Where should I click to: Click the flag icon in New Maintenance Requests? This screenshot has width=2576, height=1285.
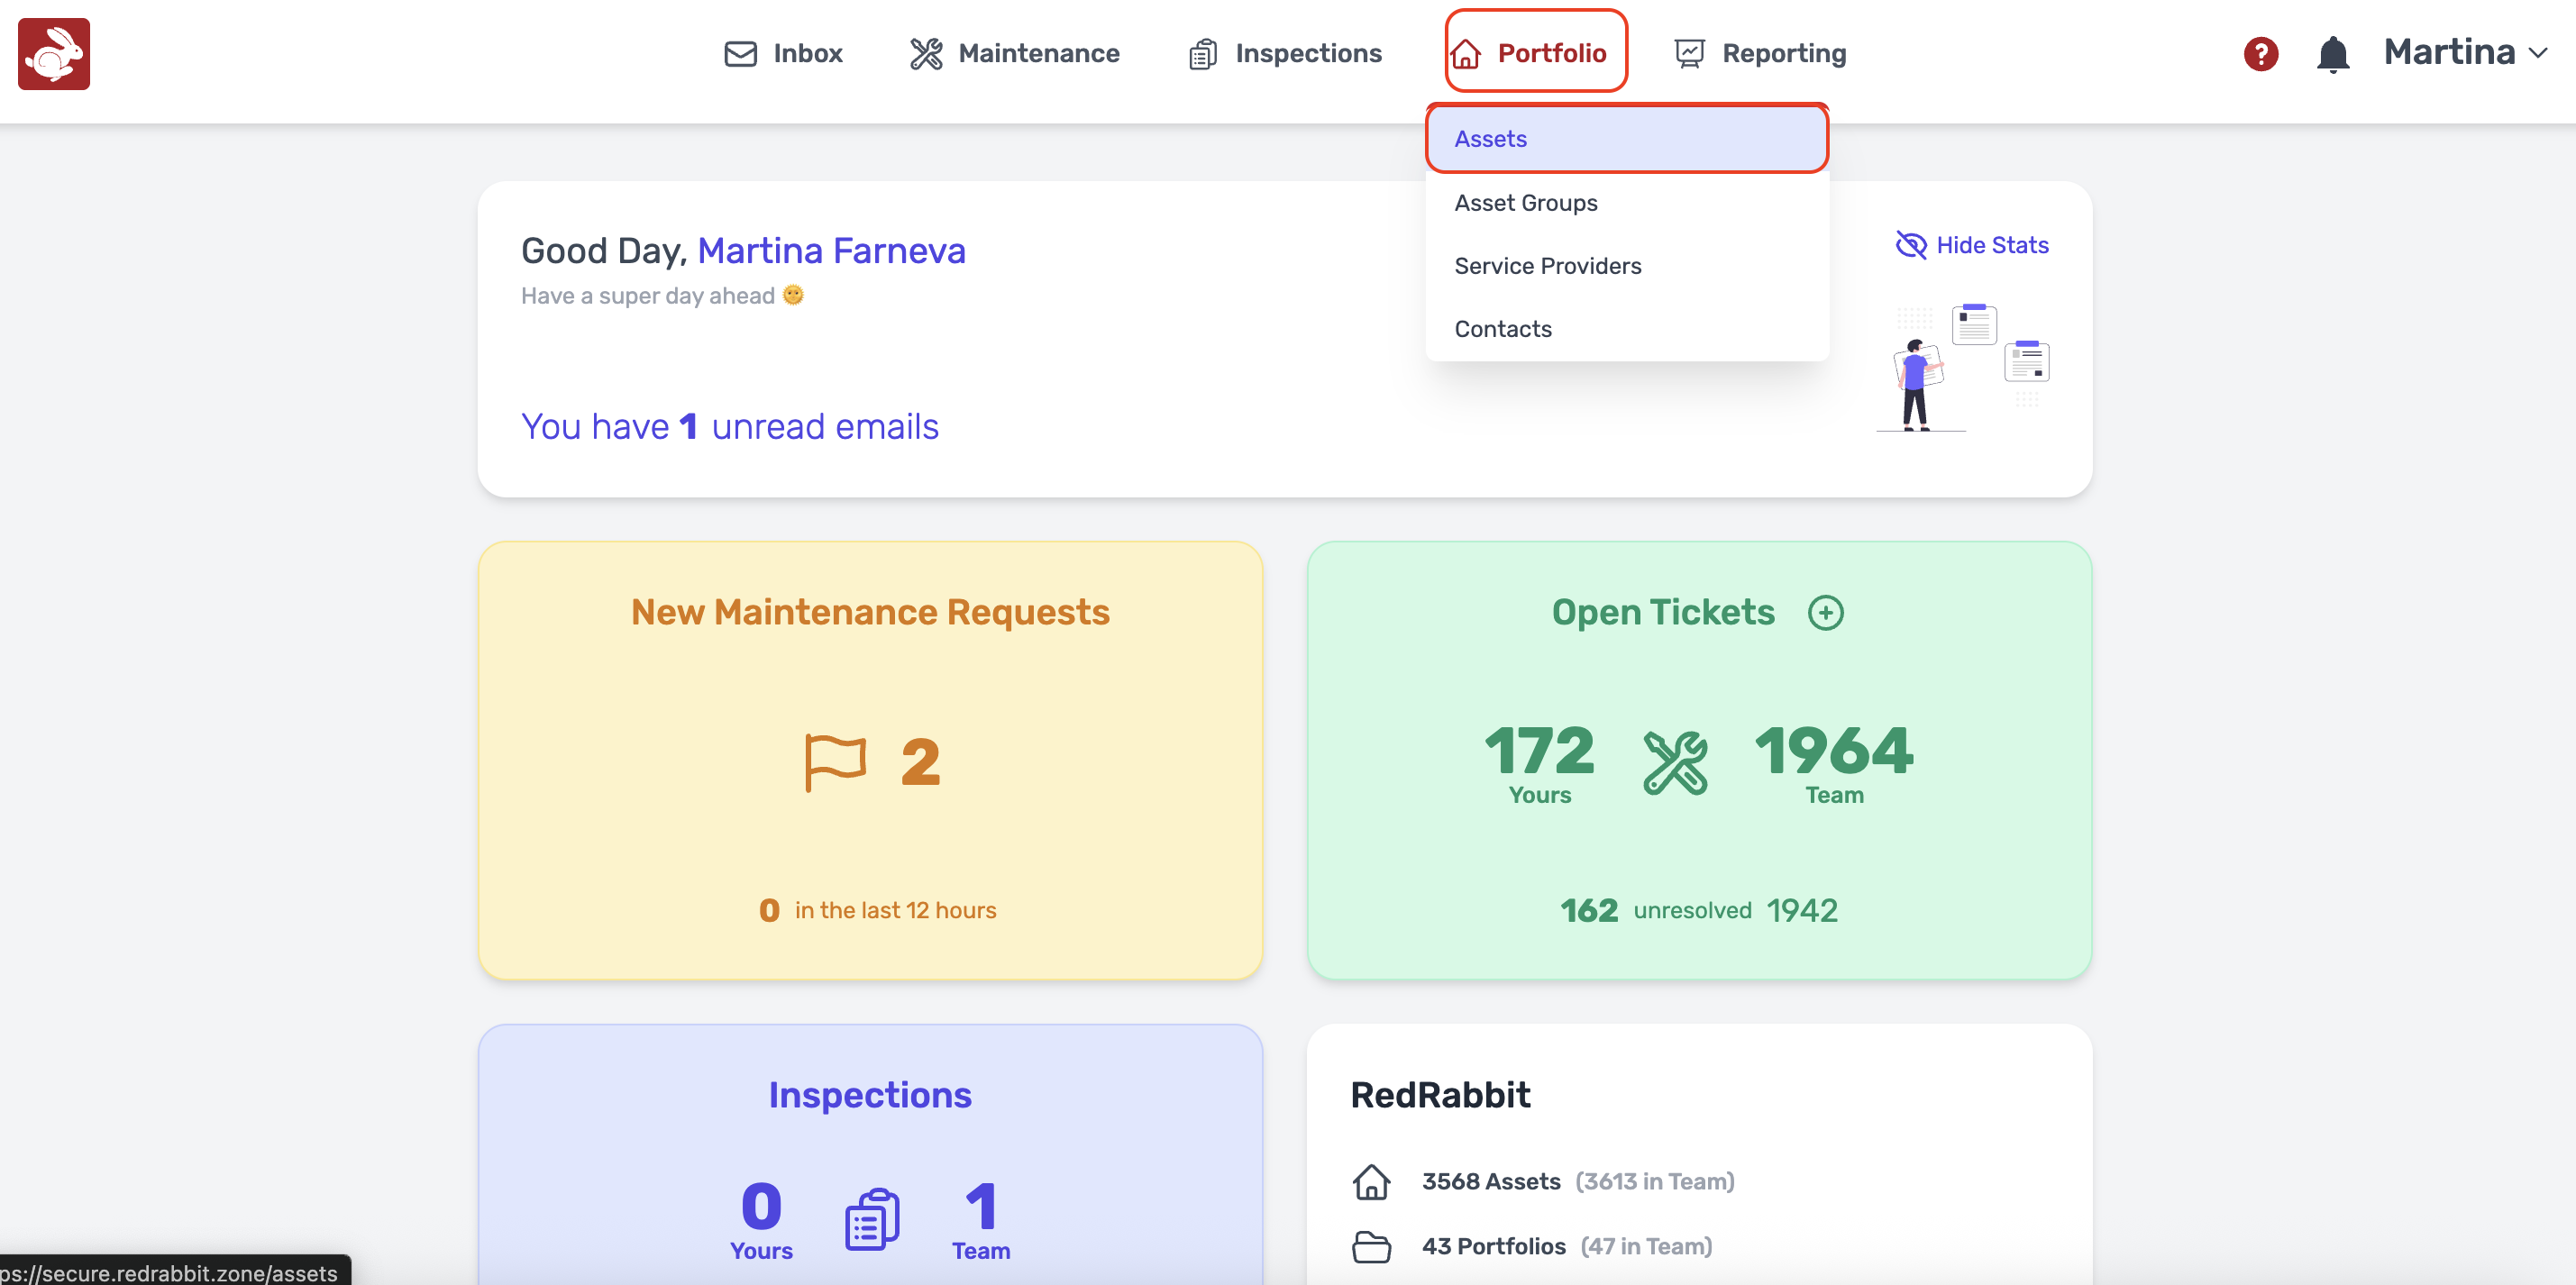835,762
